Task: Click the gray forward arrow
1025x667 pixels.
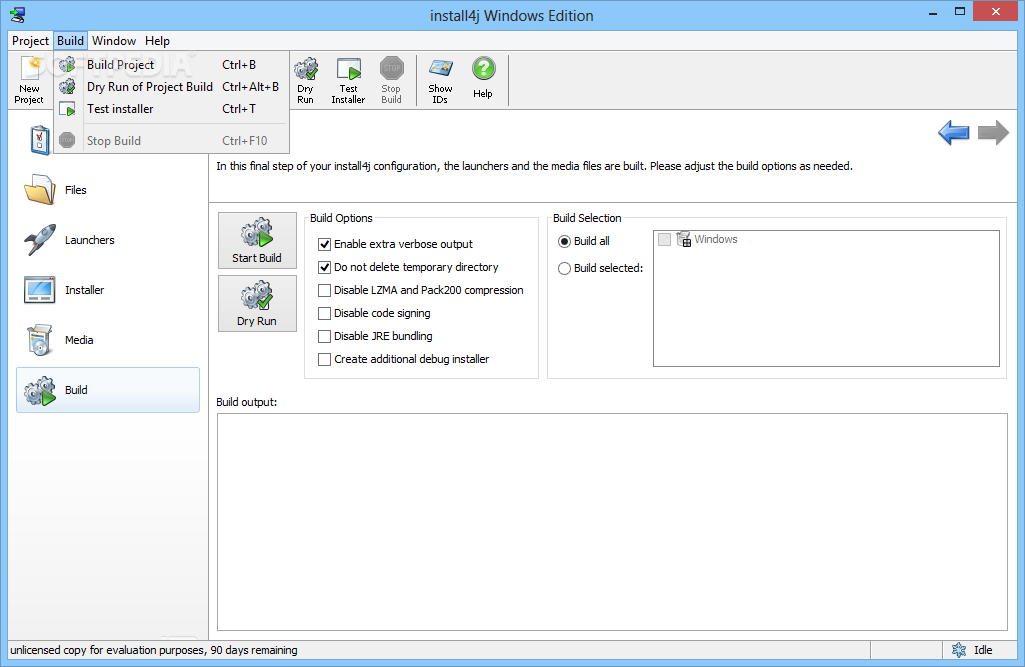Action: [993, 133]
